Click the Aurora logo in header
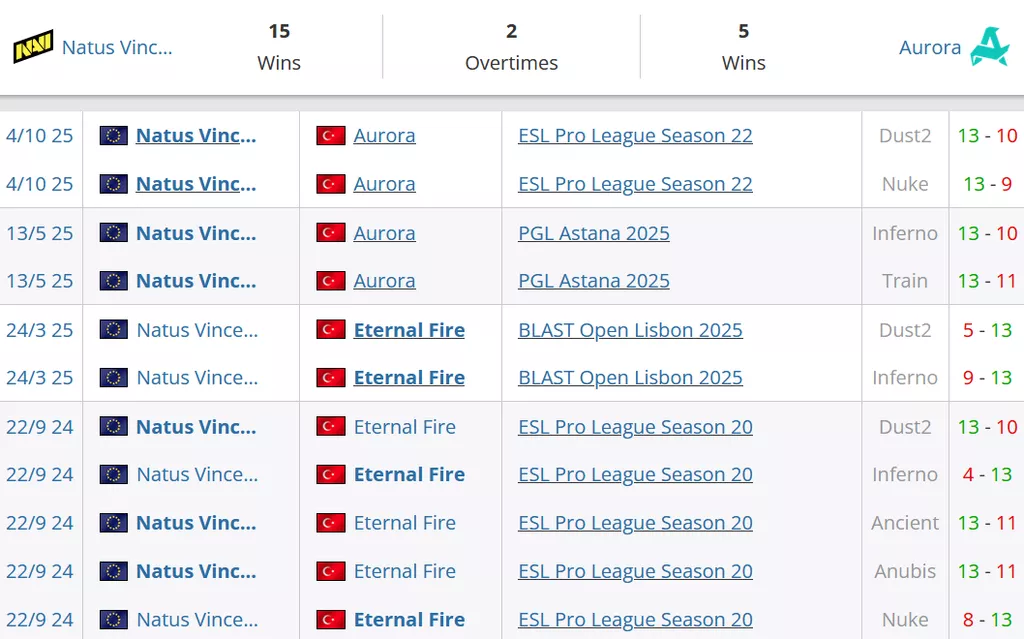 click(989, 47)
